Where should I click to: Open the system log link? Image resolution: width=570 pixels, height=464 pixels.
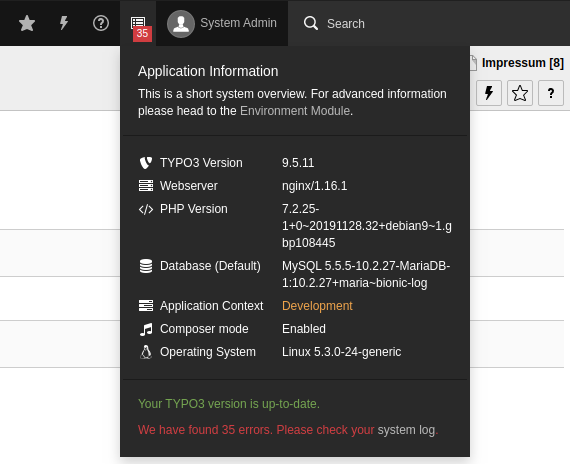406,430
